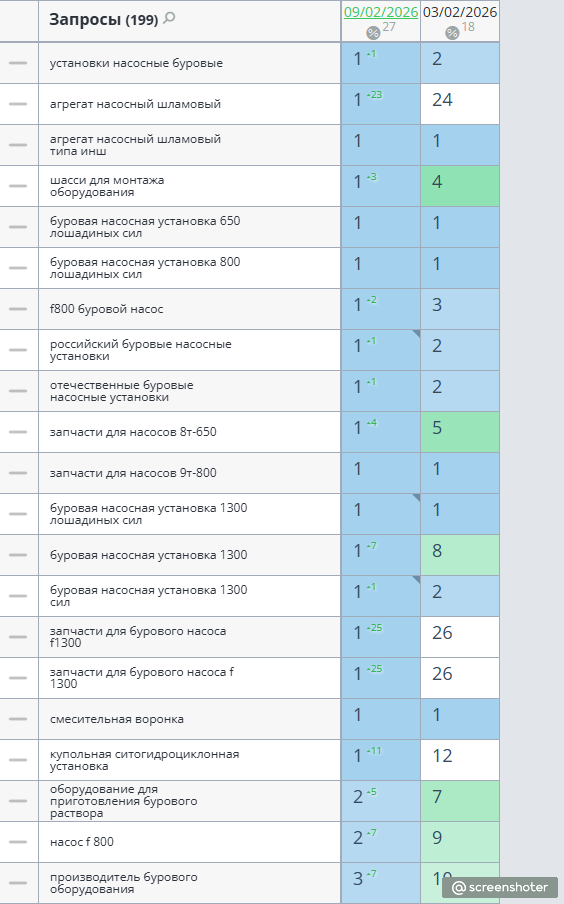
Task: Select query 'агрегат насосный шламовый'
Action: tap(136, 104)
